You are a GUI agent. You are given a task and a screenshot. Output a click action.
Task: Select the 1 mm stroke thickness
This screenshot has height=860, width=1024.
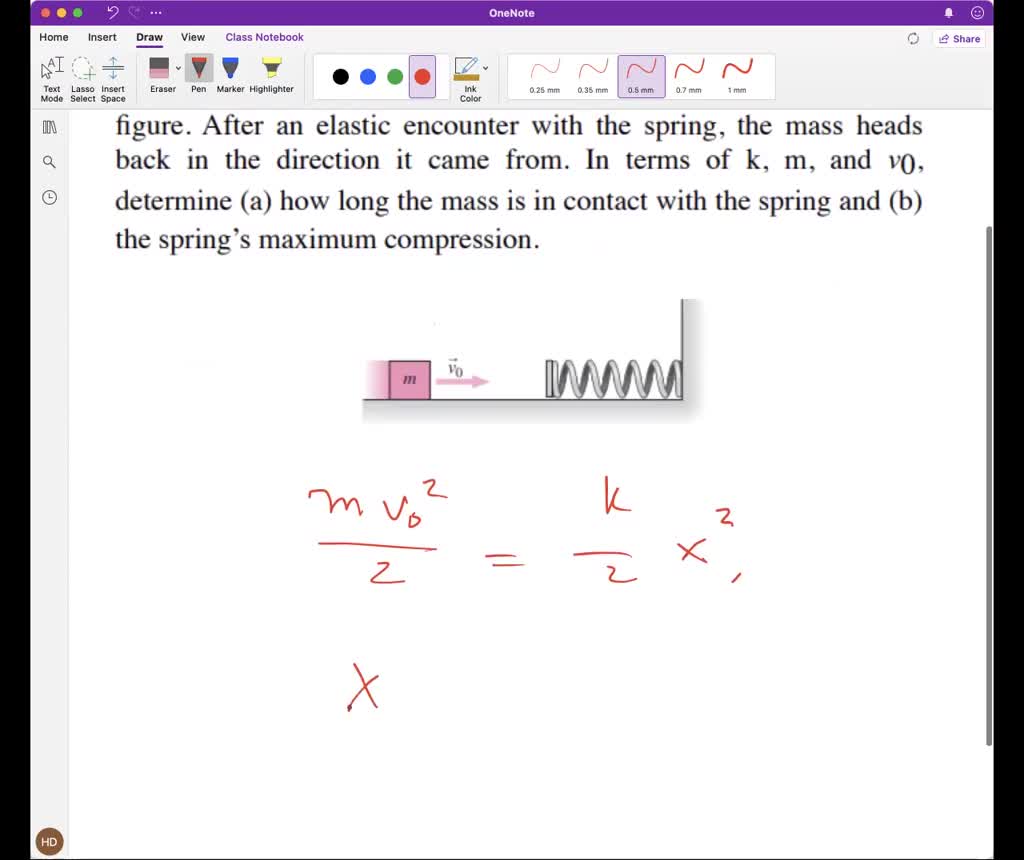point(737,75)
